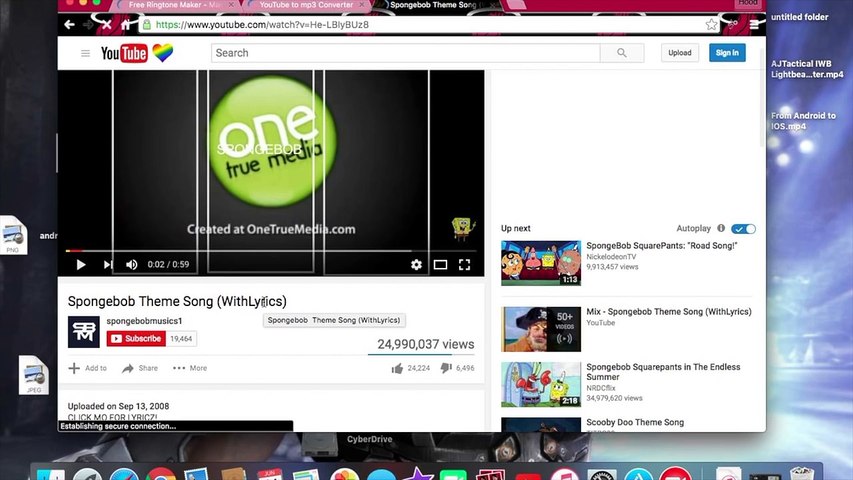The height and width of the screenshot is (480, 853).
Task: Stop loading with the X button
Action: (107, 24)
